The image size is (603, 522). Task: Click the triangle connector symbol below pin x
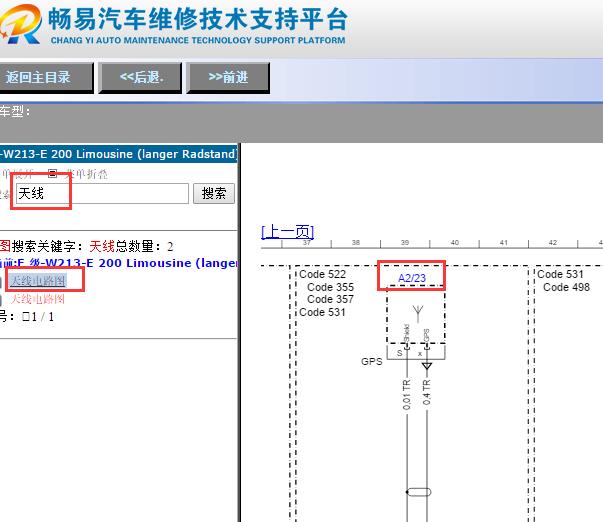427,365
